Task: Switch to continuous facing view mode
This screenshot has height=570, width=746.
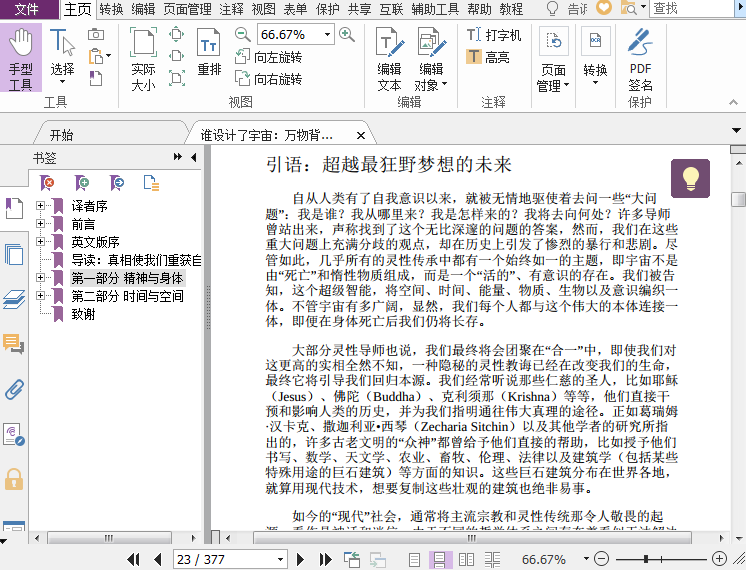Action: pyautogui.click(x=492, y=560)
